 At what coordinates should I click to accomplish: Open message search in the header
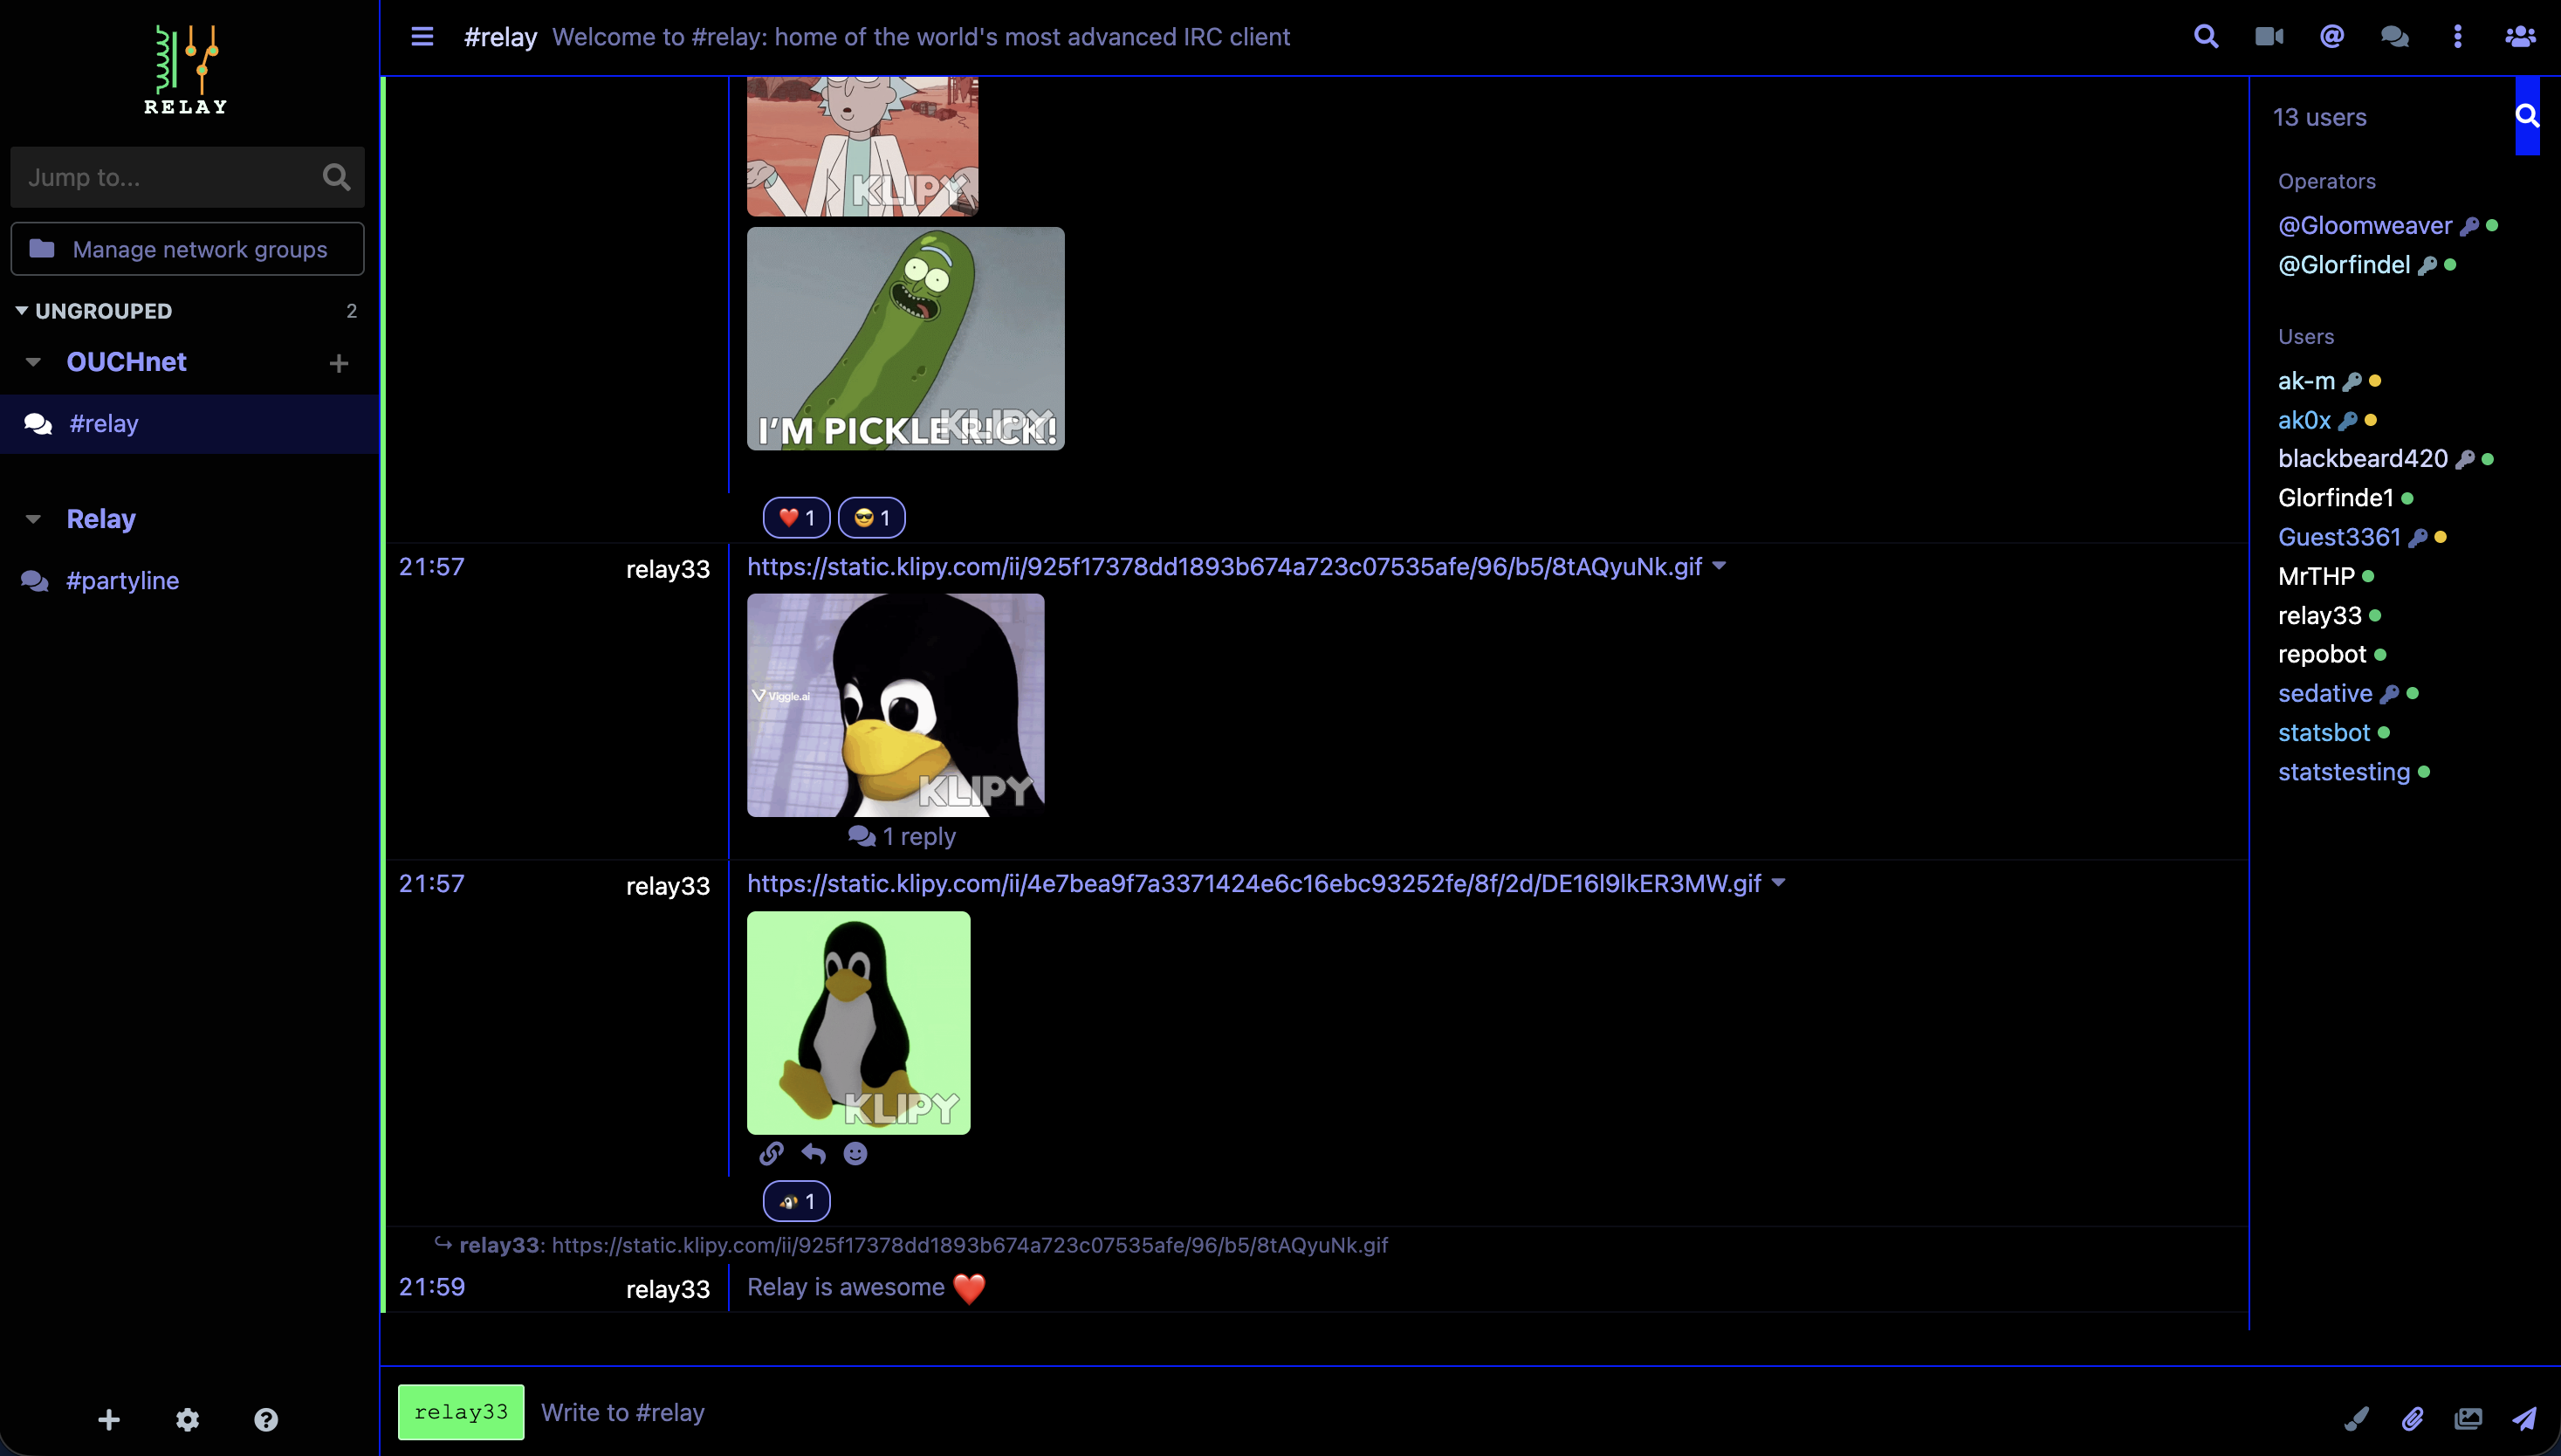(2206, 37)
